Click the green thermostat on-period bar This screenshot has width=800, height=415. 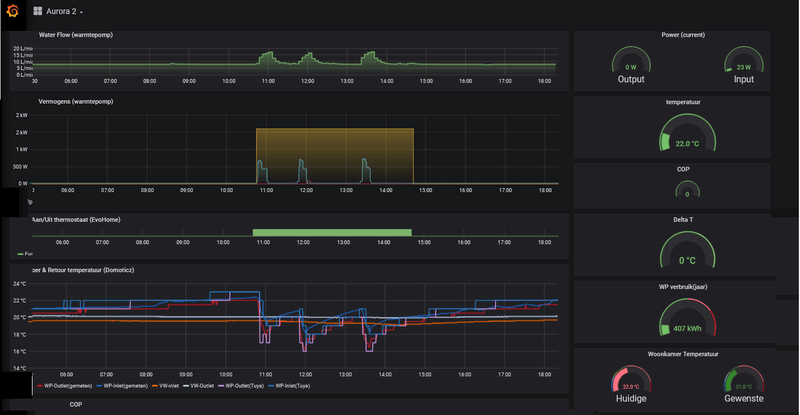pyautogui.click(x=332, y=233)
